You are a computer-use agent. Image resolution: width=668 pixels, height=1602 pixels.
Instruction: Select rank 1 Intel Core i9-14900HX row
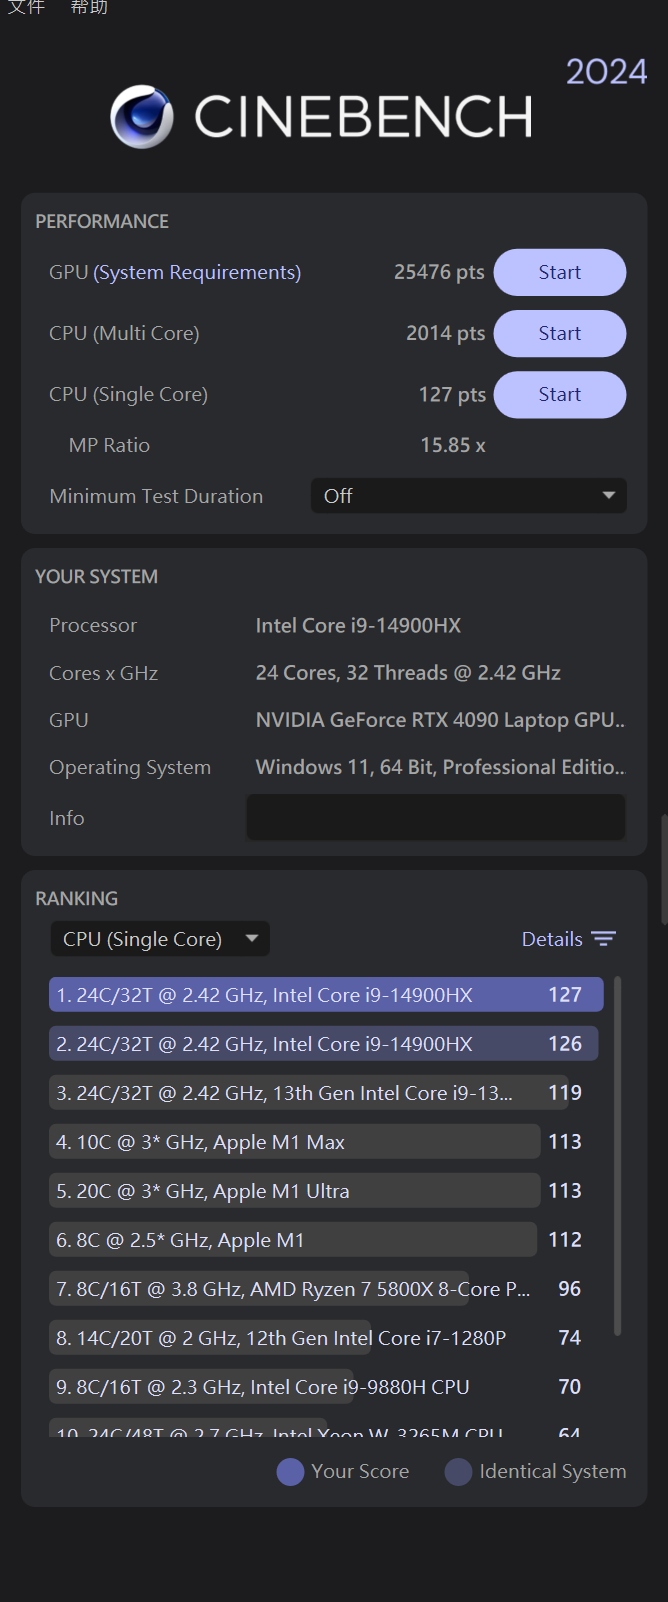click(326, 995)
